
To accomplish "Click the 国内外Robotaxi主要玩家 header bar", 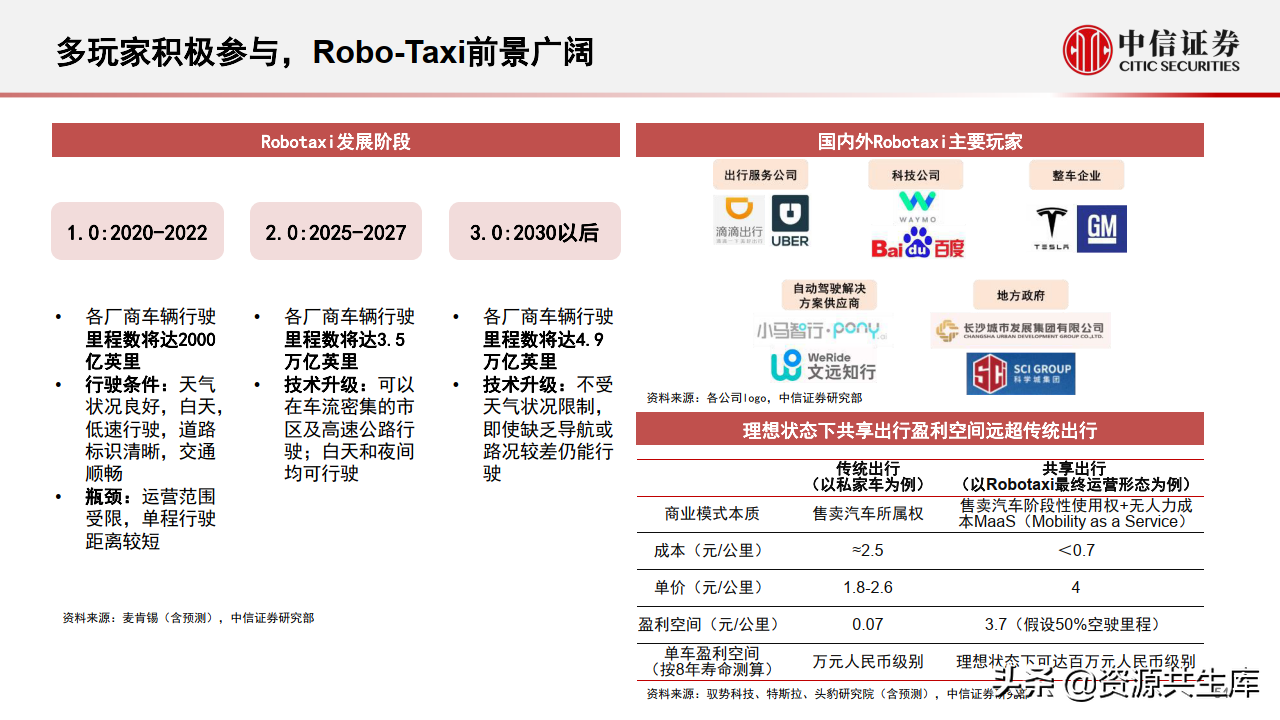I will (920, 141).
